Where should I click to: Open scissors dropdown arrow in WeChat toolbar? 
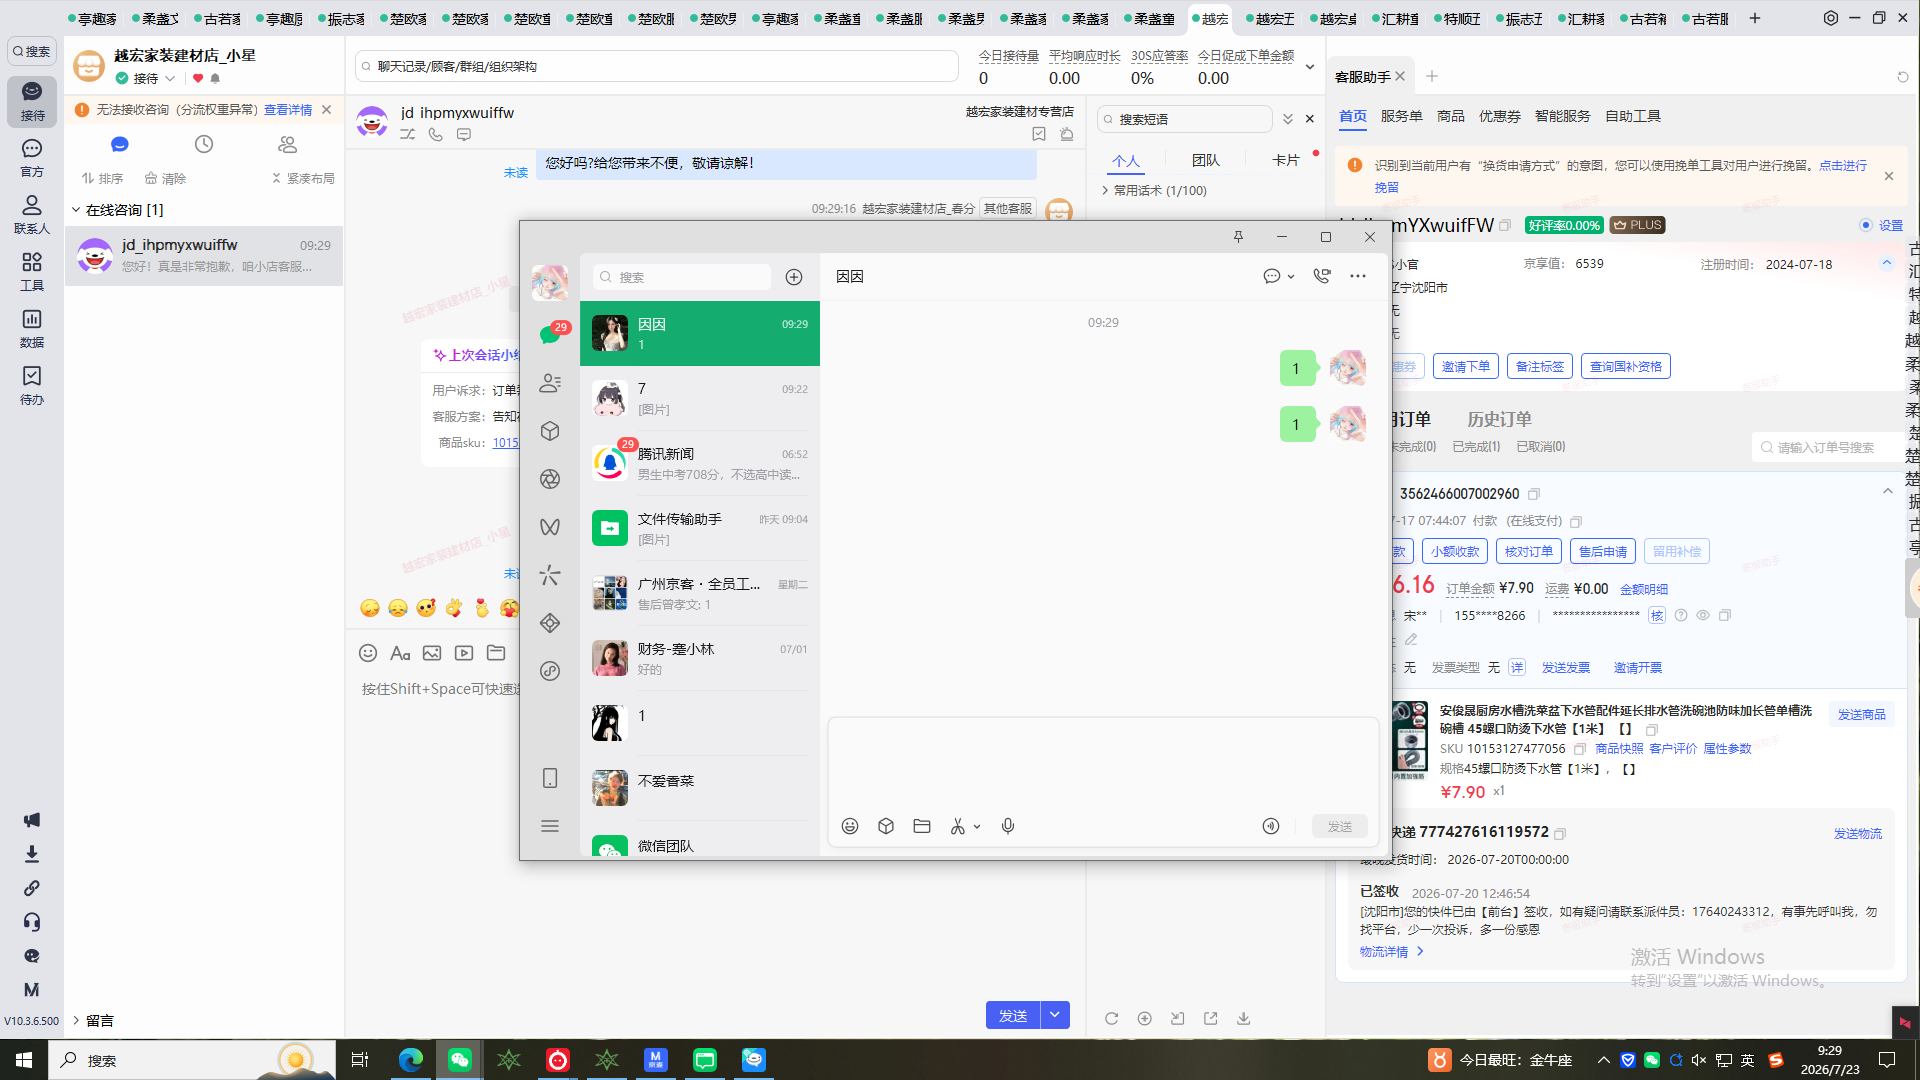pyautogui.click(x=977, y=827)
